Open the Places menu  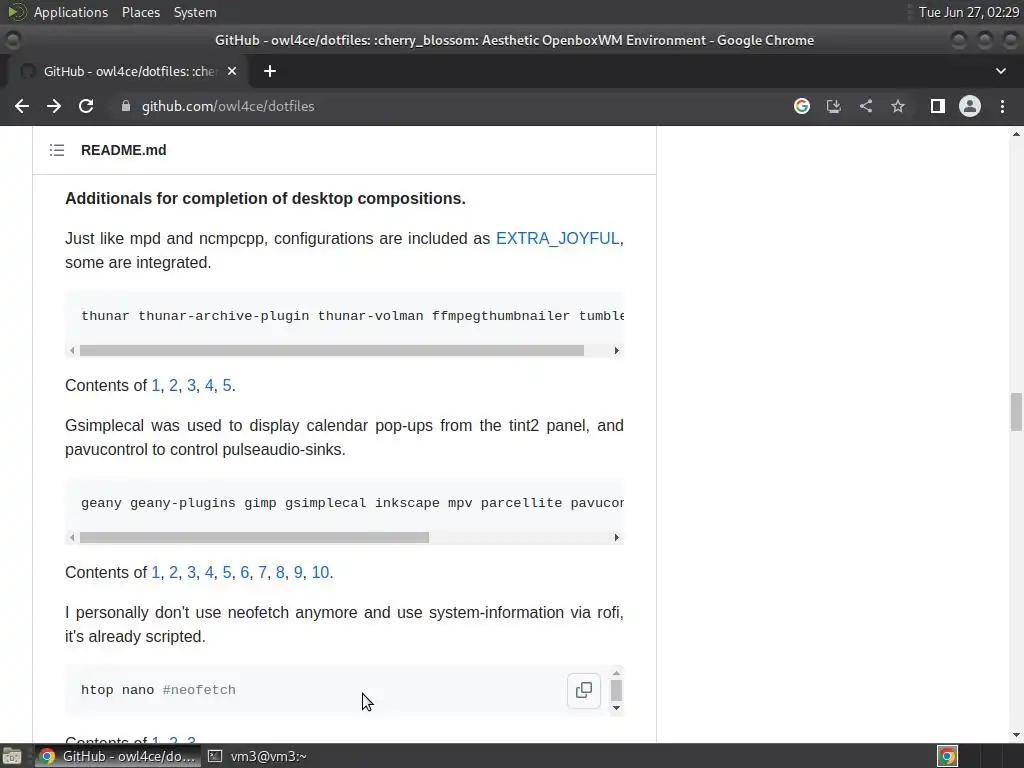(141, 12)
